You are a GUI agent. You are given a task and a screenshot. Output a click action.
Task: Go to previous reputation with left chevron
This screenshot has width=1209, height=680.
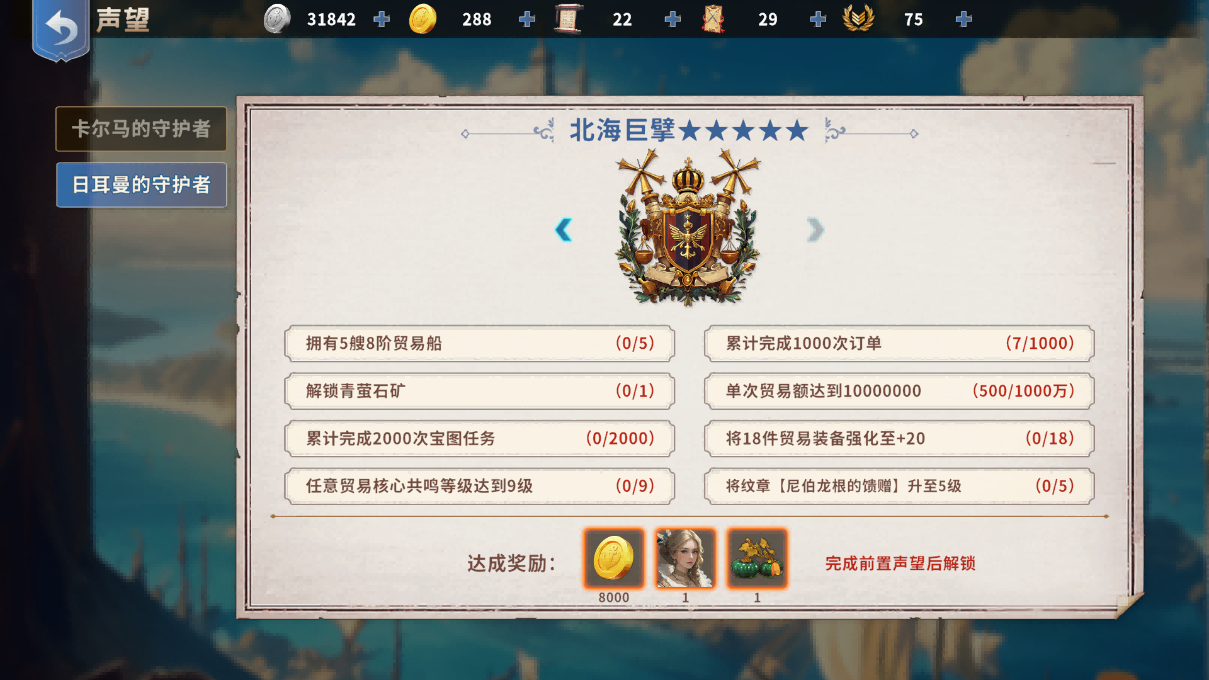[x=563, y=230]
